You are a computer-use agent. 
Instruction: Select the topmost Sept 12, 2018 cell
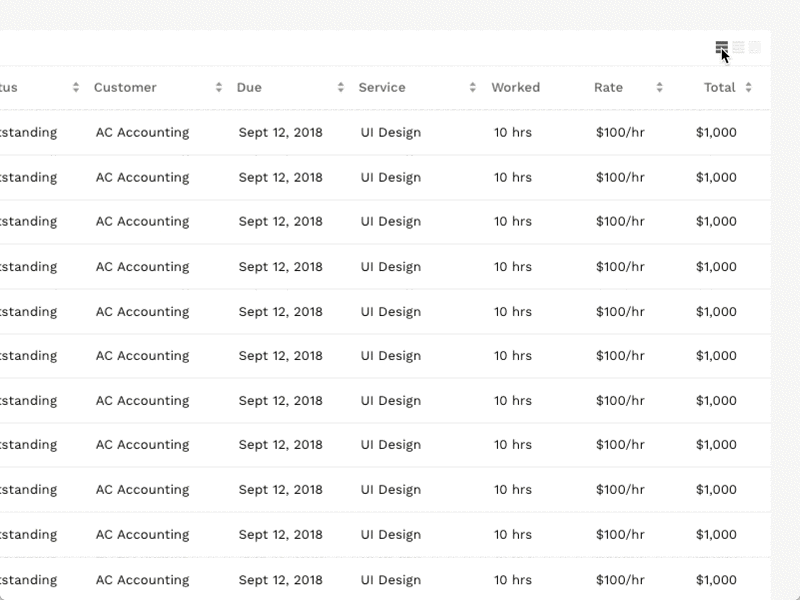pos(281,132)
